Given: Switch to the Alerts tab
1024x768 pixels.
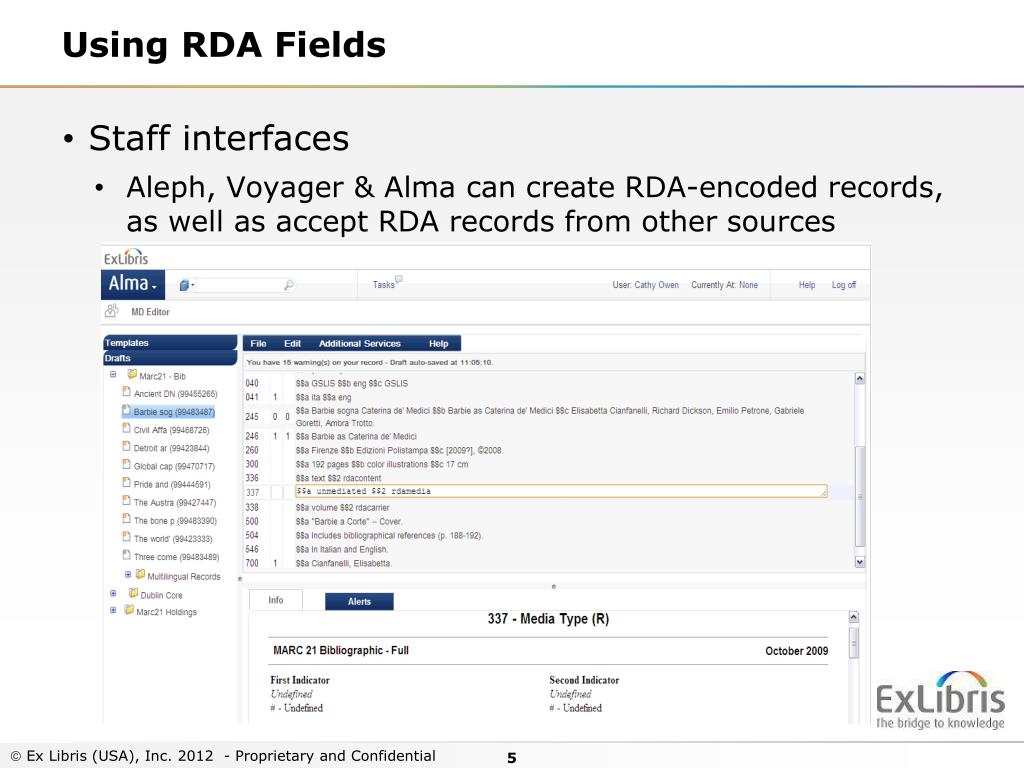Looking at the screenshot, I should 359,601.
